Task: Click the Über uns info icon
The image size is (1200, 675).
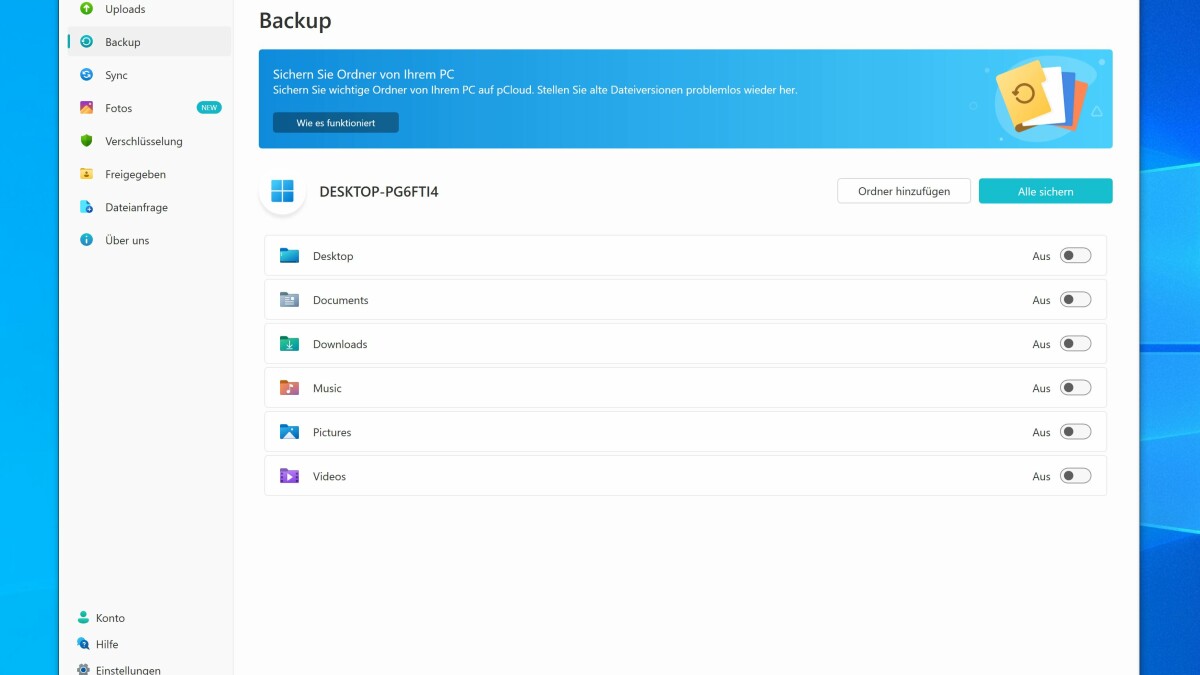Action: pyautogui.click(x=86, y=240)
